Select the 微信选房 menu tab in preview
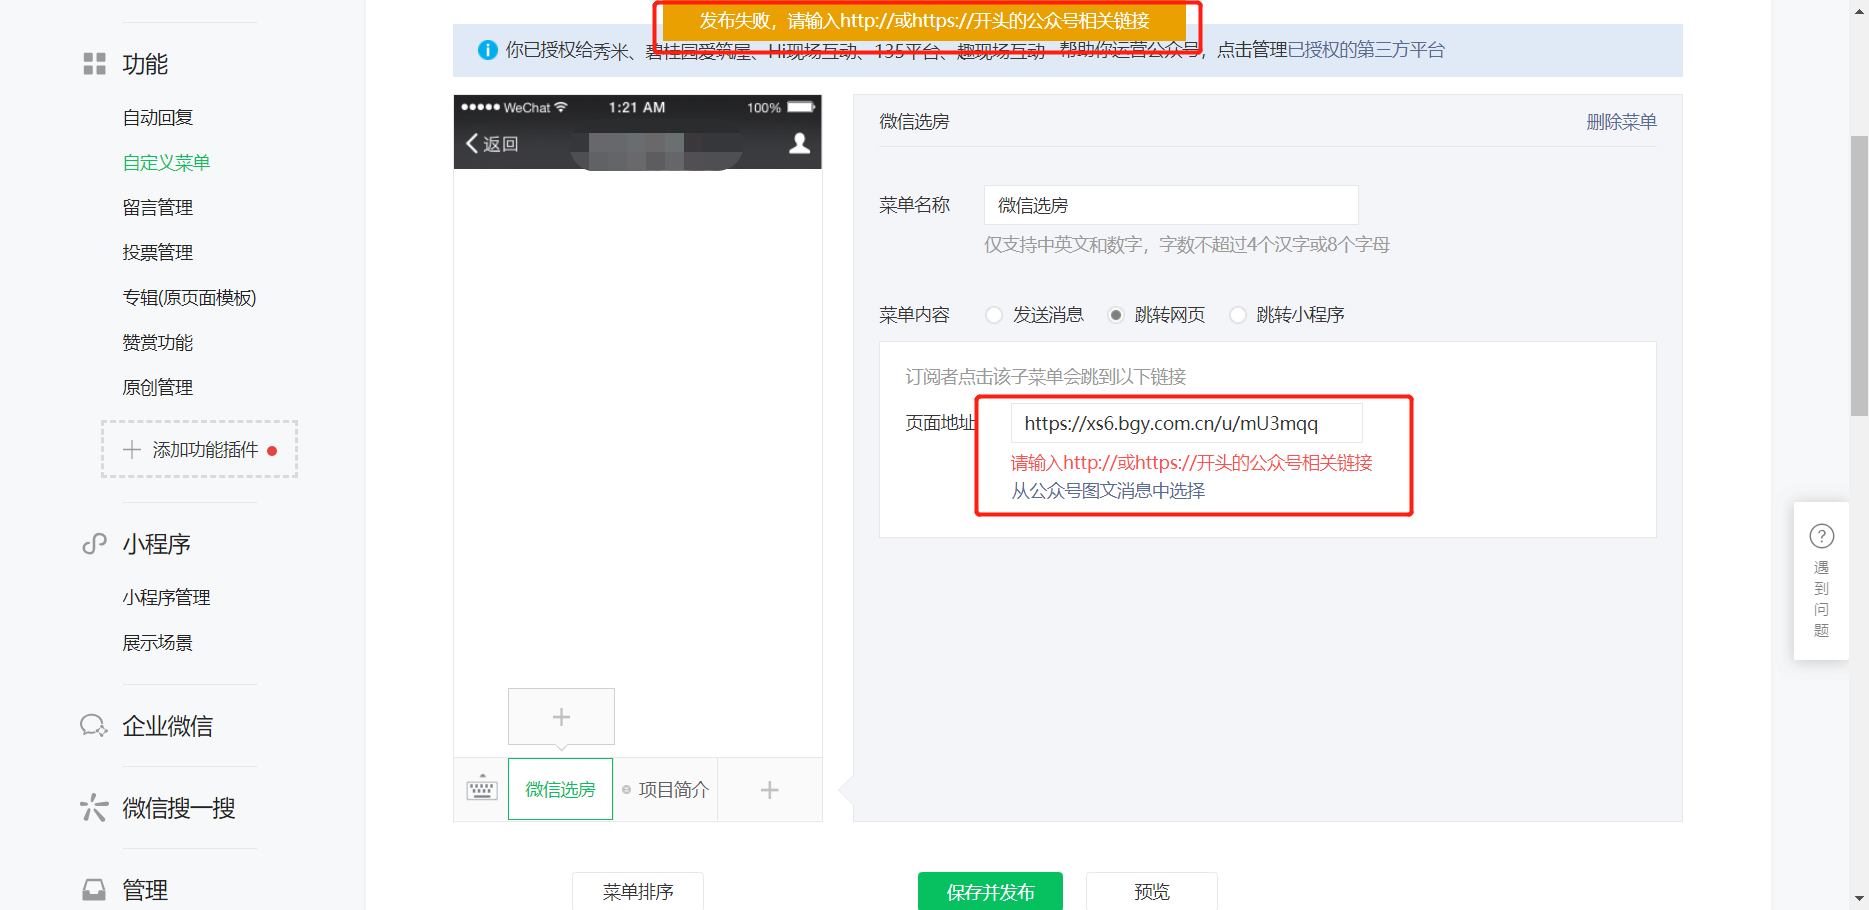The image size is (1869, 910). pos(560,789)
